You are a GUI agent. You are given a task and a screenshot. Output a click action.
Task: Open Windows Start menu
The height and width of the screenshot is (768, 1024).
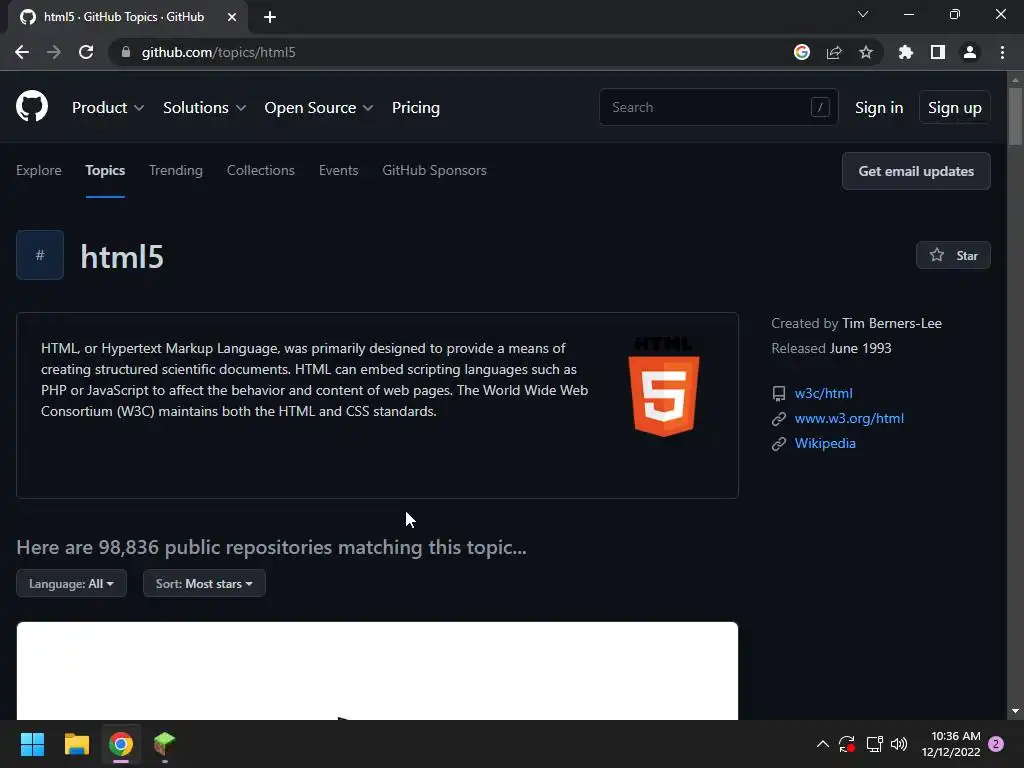tap(32, 744)
